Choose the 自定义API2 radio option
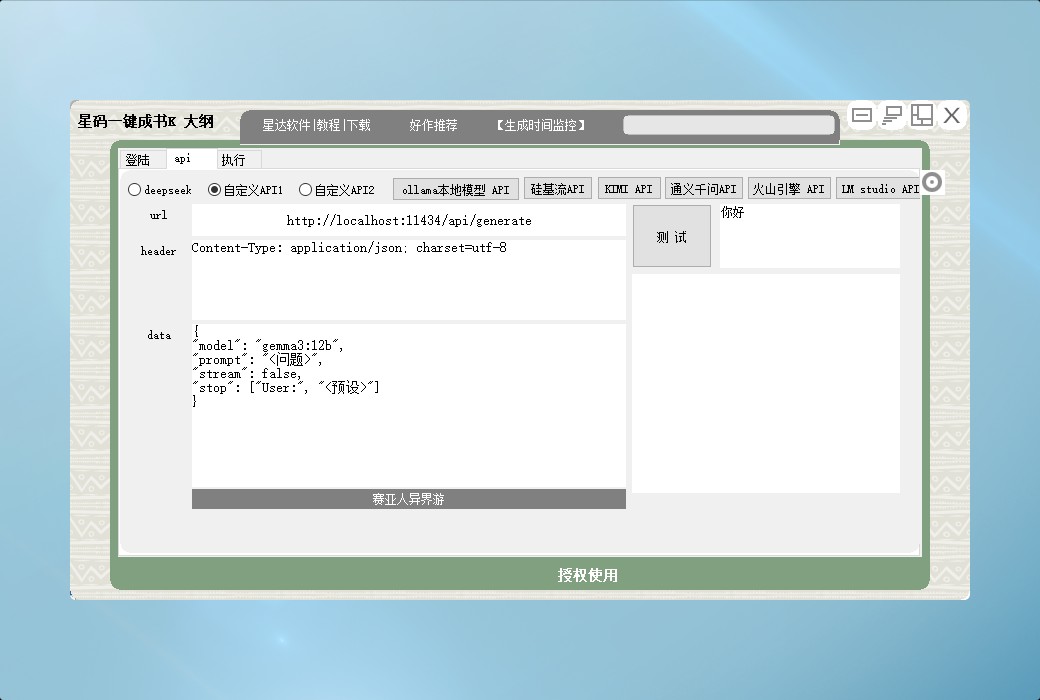Viewport: 1040px width, 700px height. coord(306,190)
